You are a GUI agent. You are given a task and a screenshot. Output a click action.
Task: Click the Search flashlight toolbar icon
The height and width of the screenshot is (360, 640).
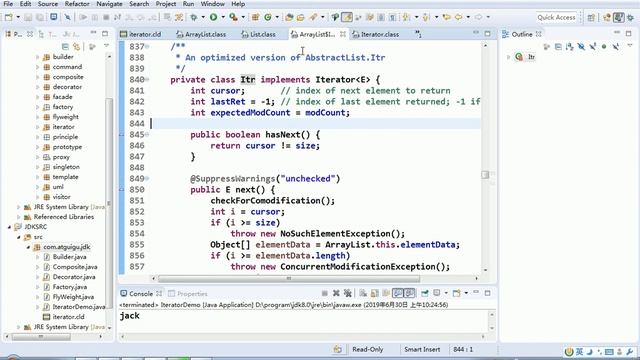[313, 17]
